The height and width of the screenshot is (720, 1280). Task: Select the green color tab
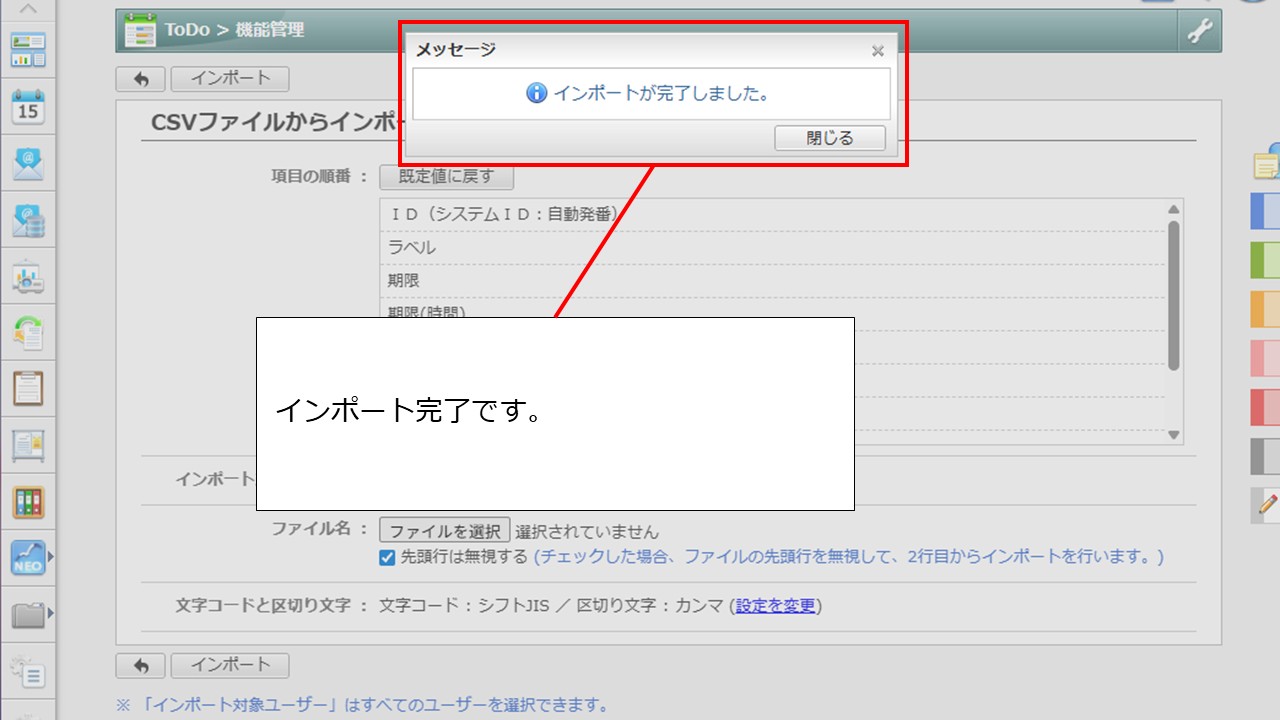click(1266, 260)
